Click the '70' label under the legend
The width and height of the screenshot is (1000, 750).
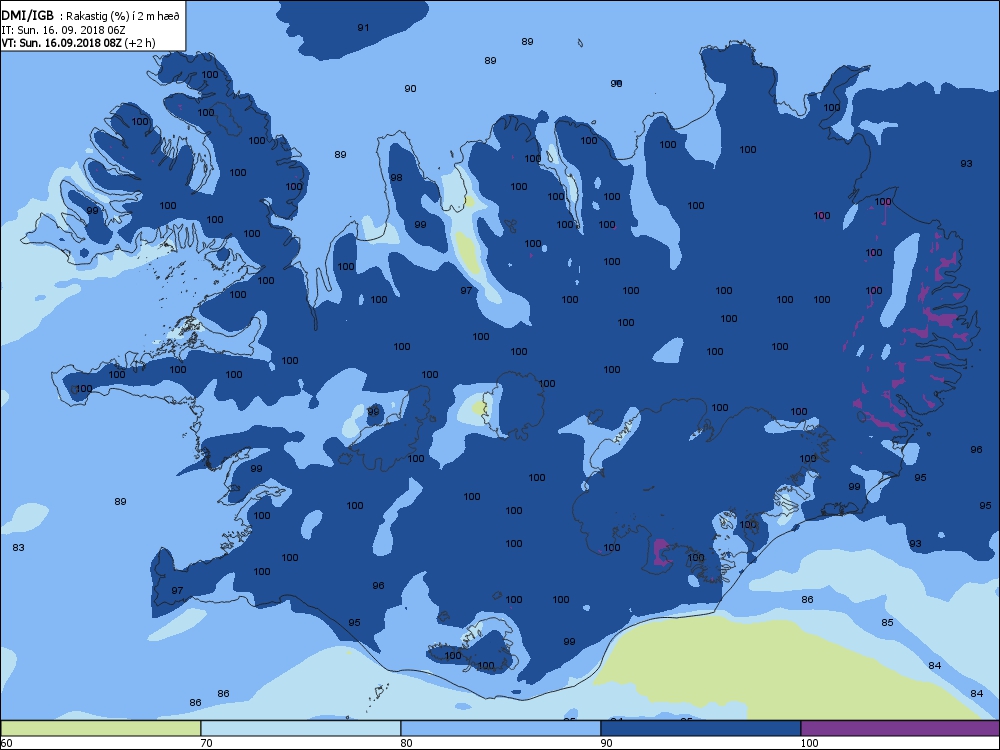click(206, 742)
